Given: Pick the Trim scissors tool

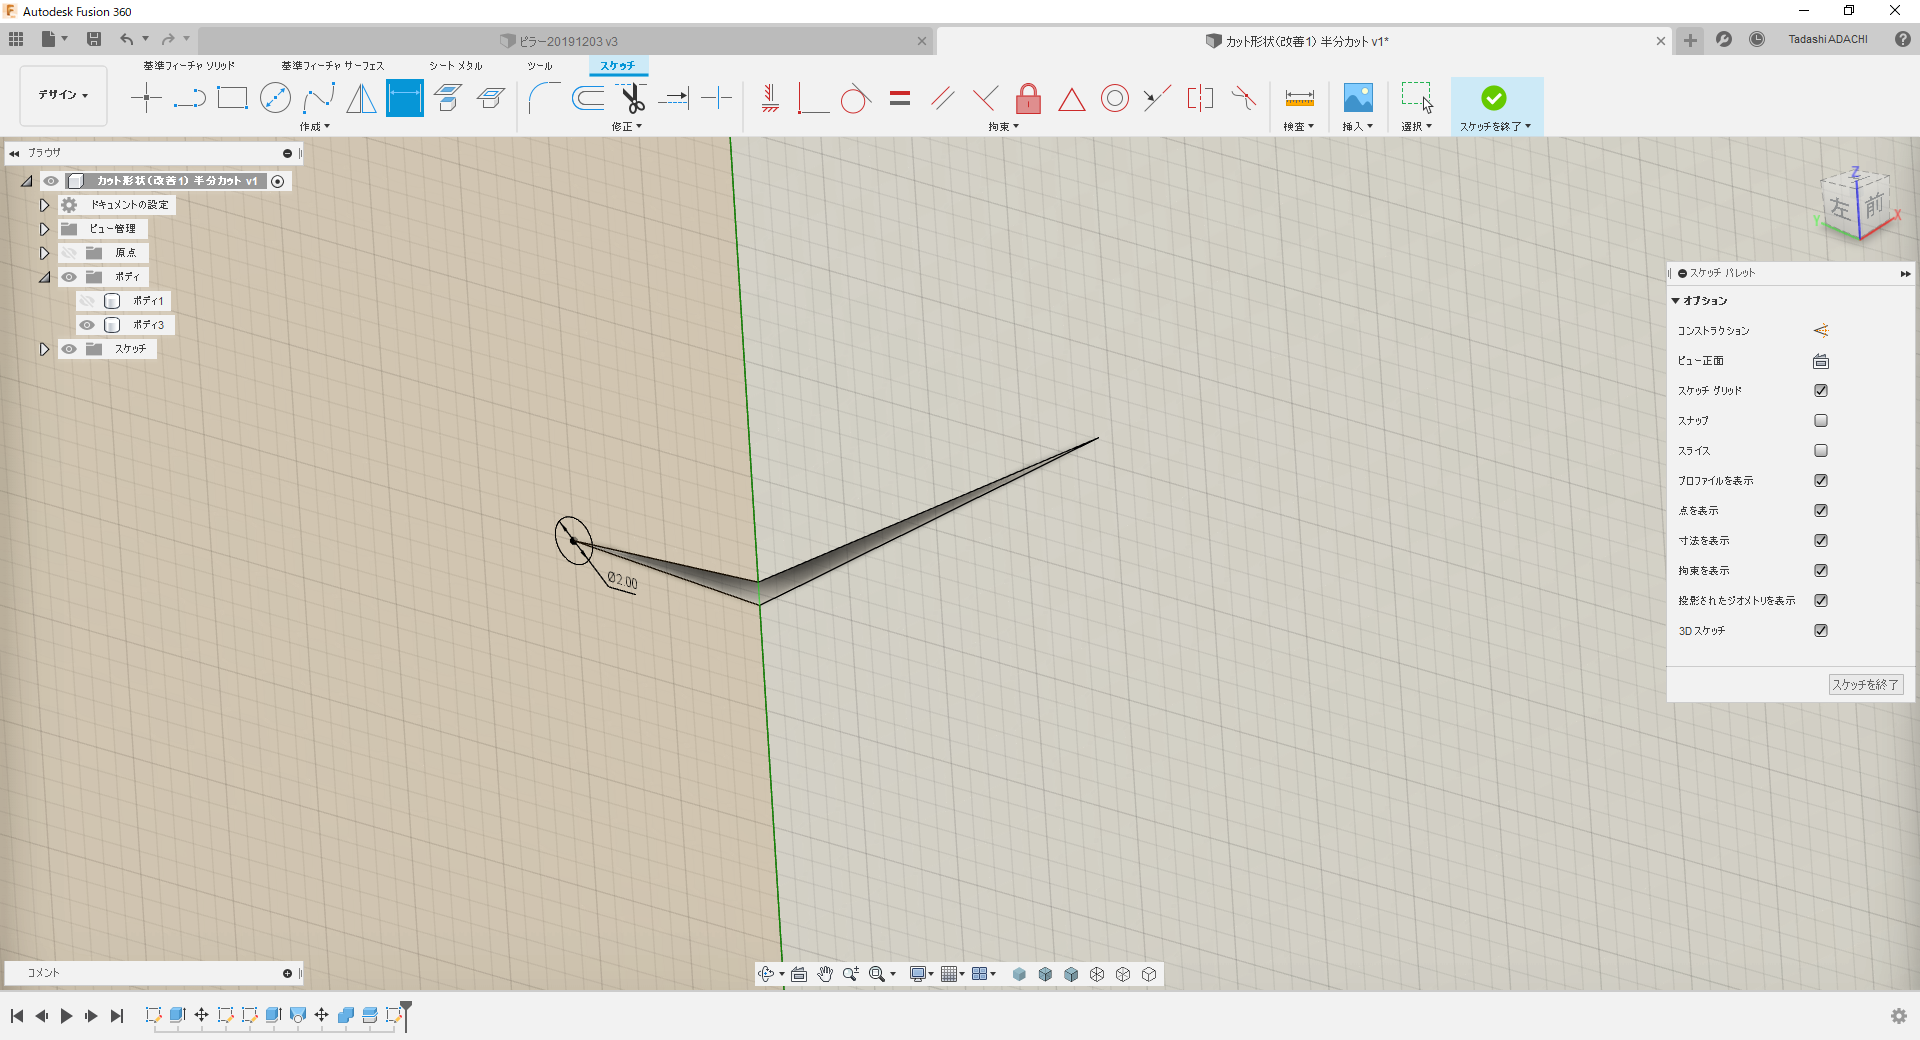Looking at the screenshot, I should click(x=631, y=98).
